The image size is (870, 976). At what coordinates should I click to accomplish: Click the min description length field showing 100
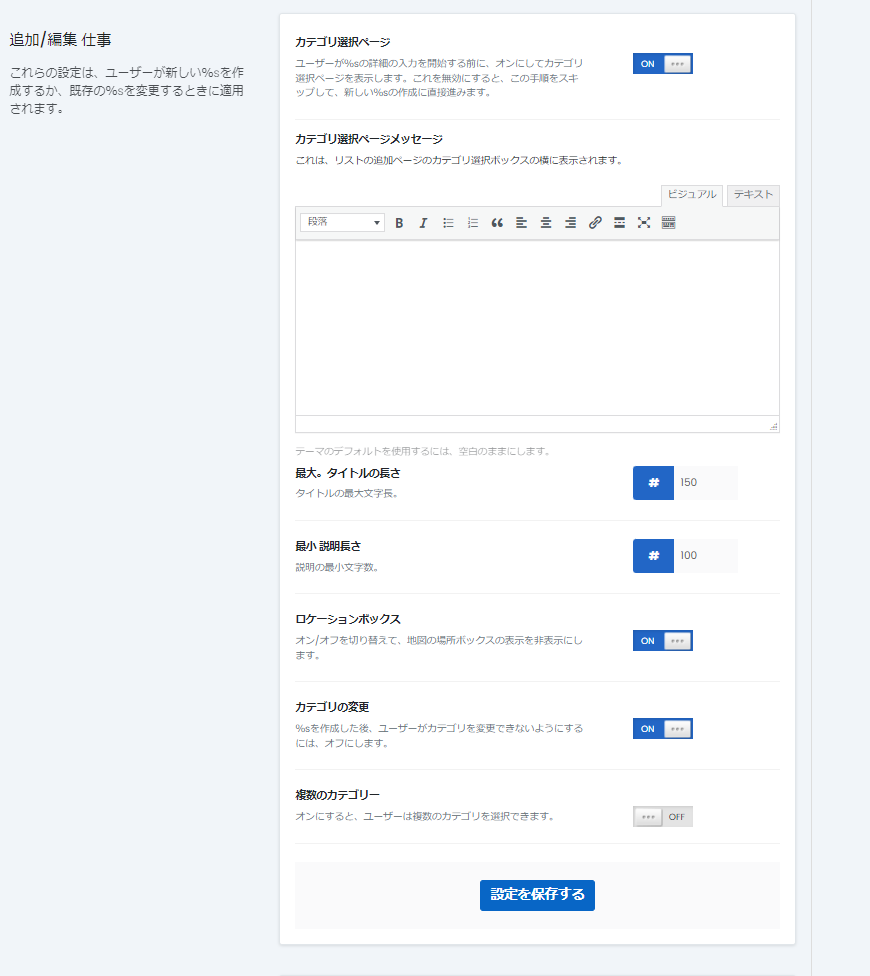(705, 556)
